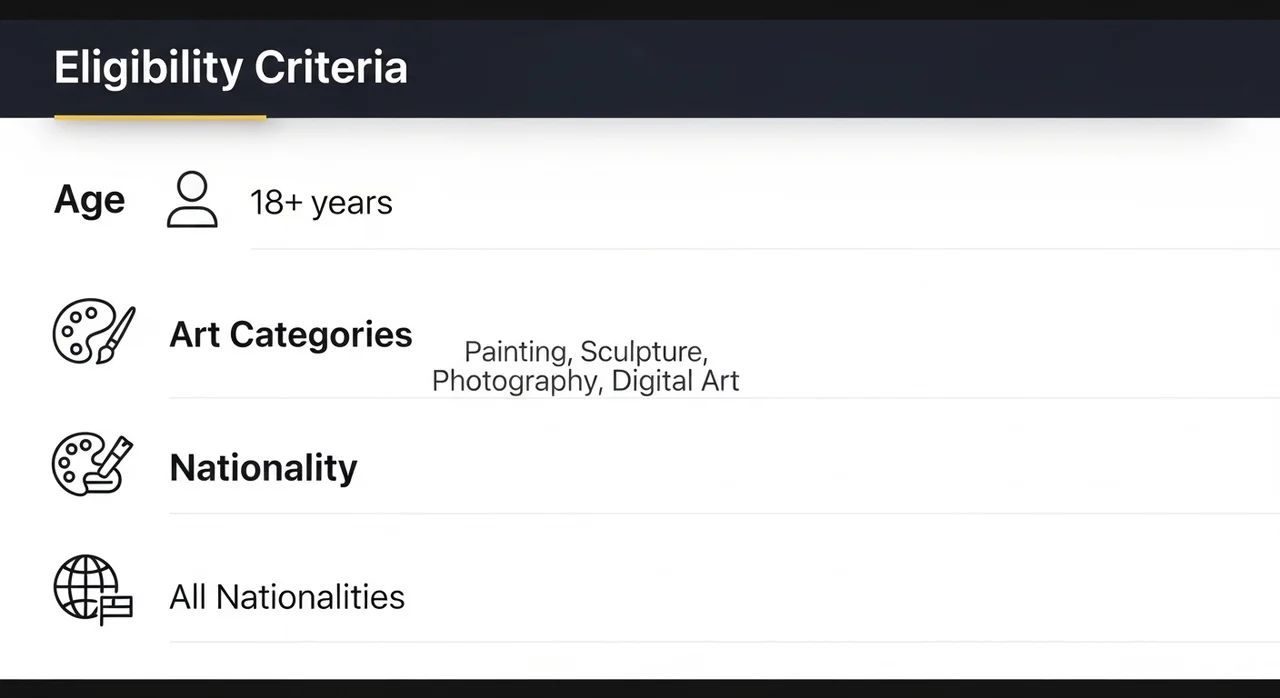This screenshot has width=1280, height=698.
Task: Click the Painting category text
Action: point(516,352)
